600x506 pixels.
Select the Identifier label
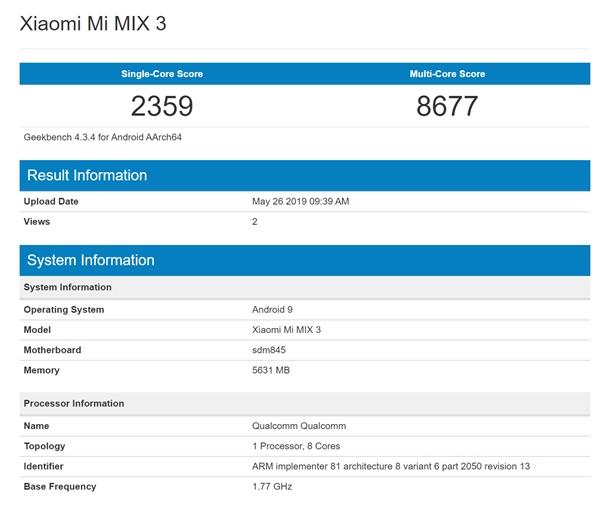(x=43, y=466)
